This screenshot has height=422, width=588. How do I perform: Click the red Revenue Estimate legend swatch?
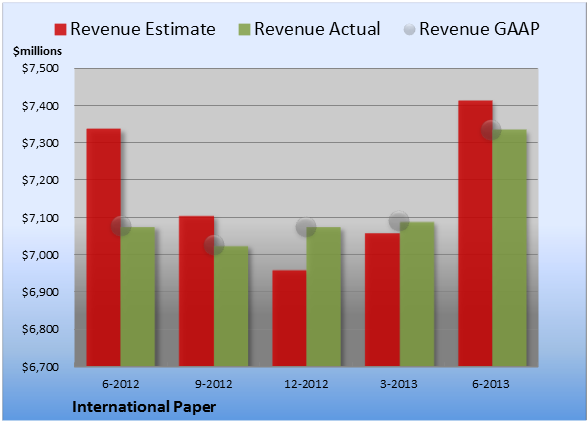pyautogui.click(x=60, y=30)
